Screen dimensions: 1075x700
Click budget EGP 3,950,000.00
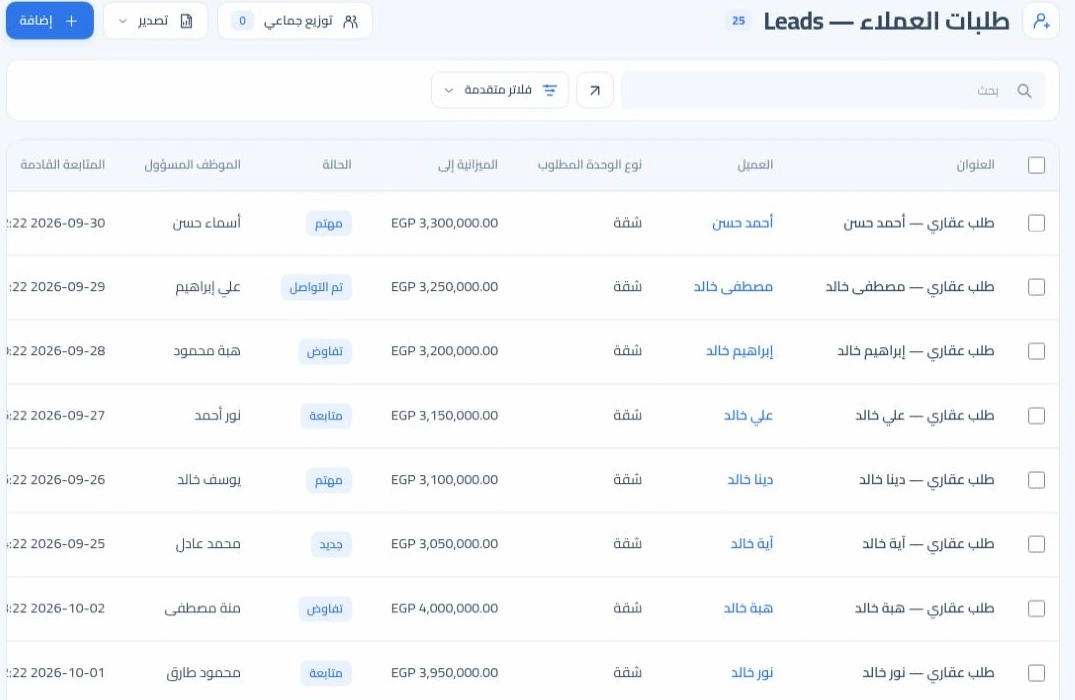[444, 673]
